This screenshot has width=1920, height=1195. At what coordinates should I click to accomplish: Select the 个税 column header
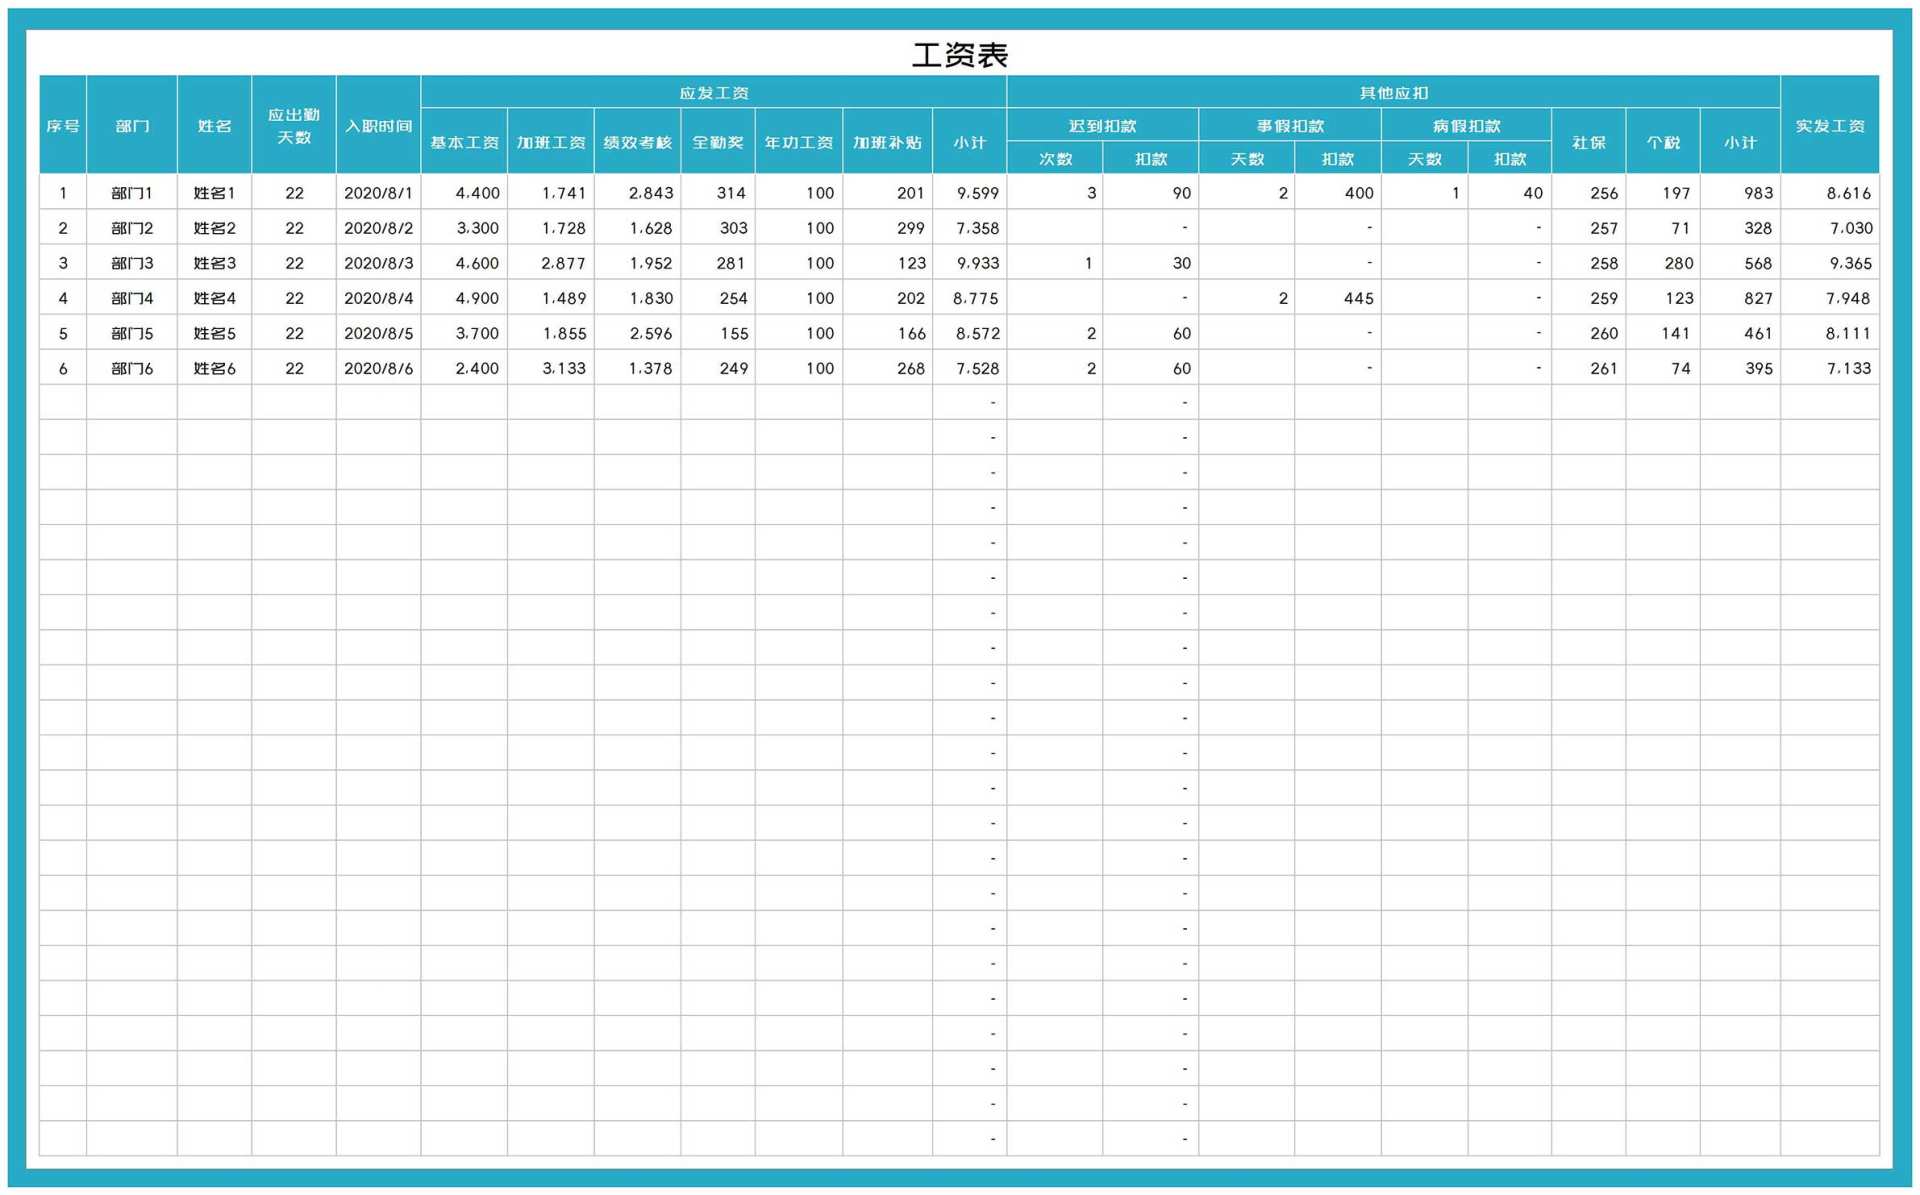click(x=1663, y=142)
